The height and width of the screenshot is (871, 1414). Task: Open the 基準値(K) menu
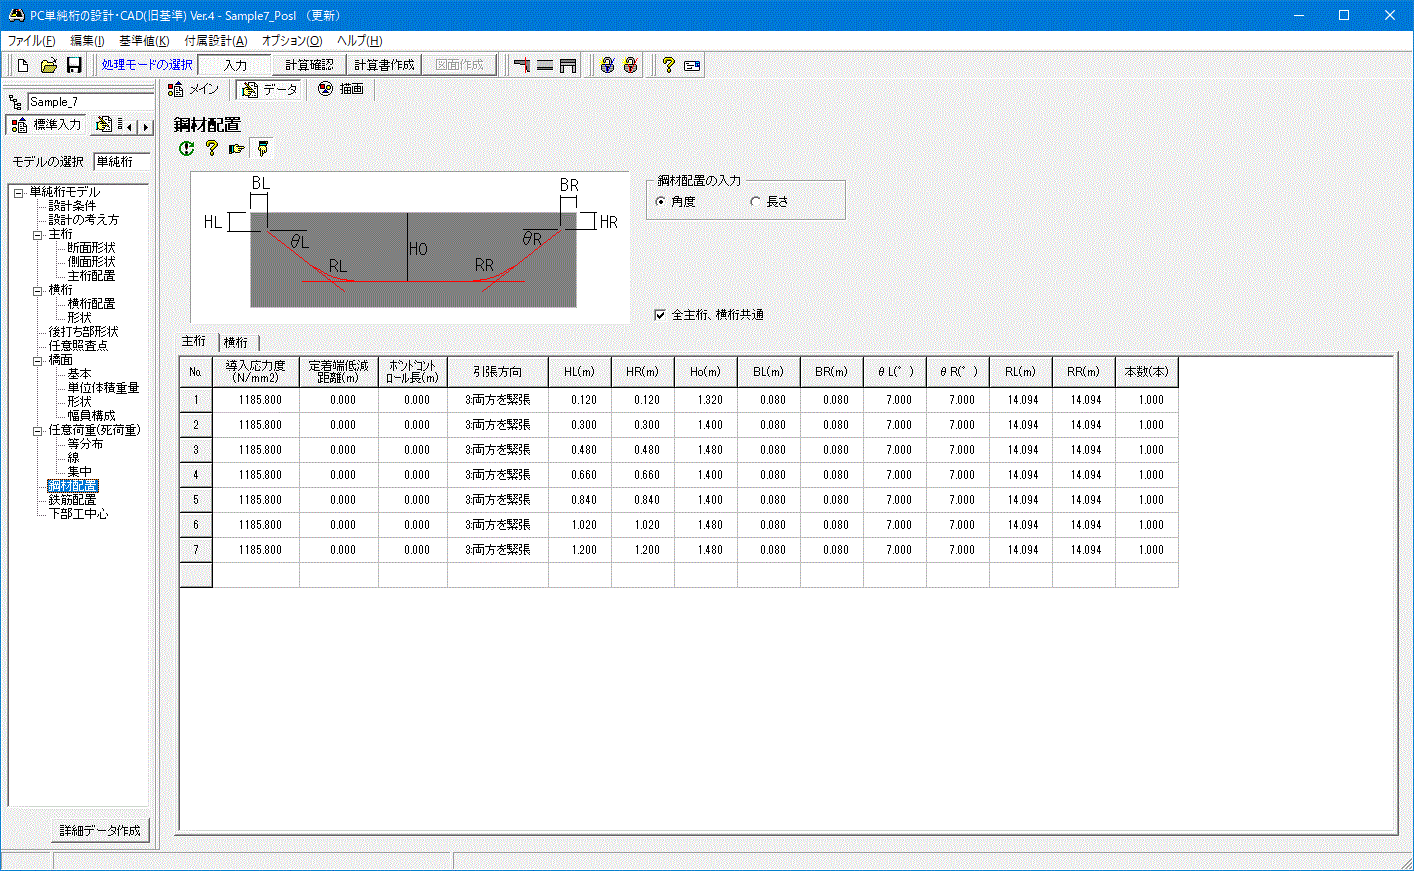144,41
